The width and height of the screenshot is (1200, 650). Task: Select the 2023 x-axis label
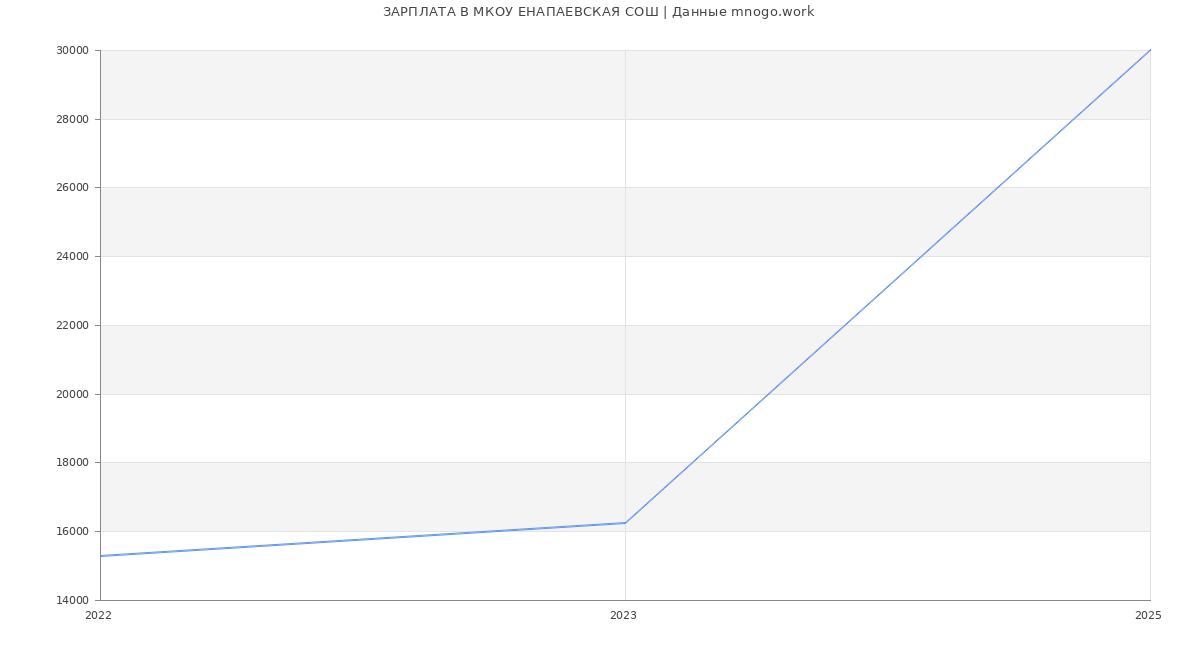(x=623, y=616)
